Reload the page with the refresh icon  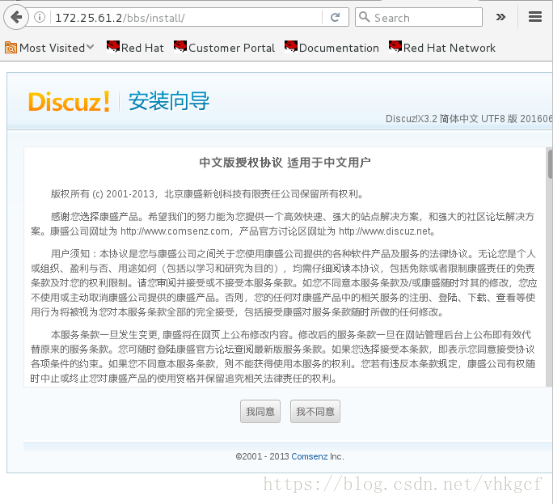pos(335,17)
